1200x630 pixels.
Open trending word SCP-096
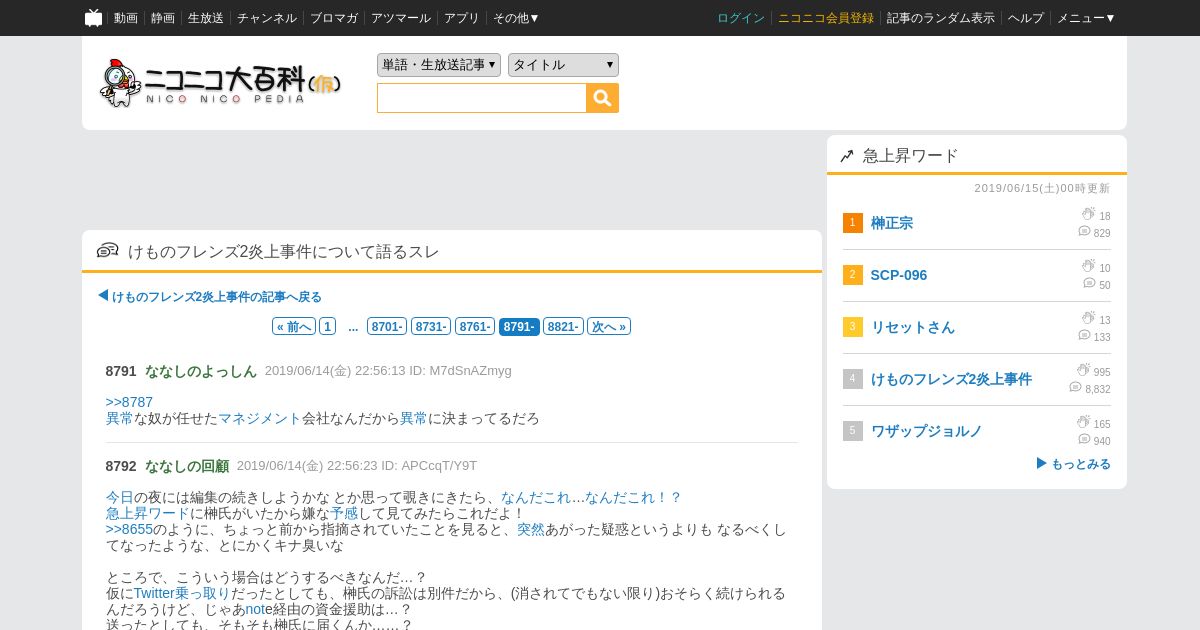pos(899,275)
